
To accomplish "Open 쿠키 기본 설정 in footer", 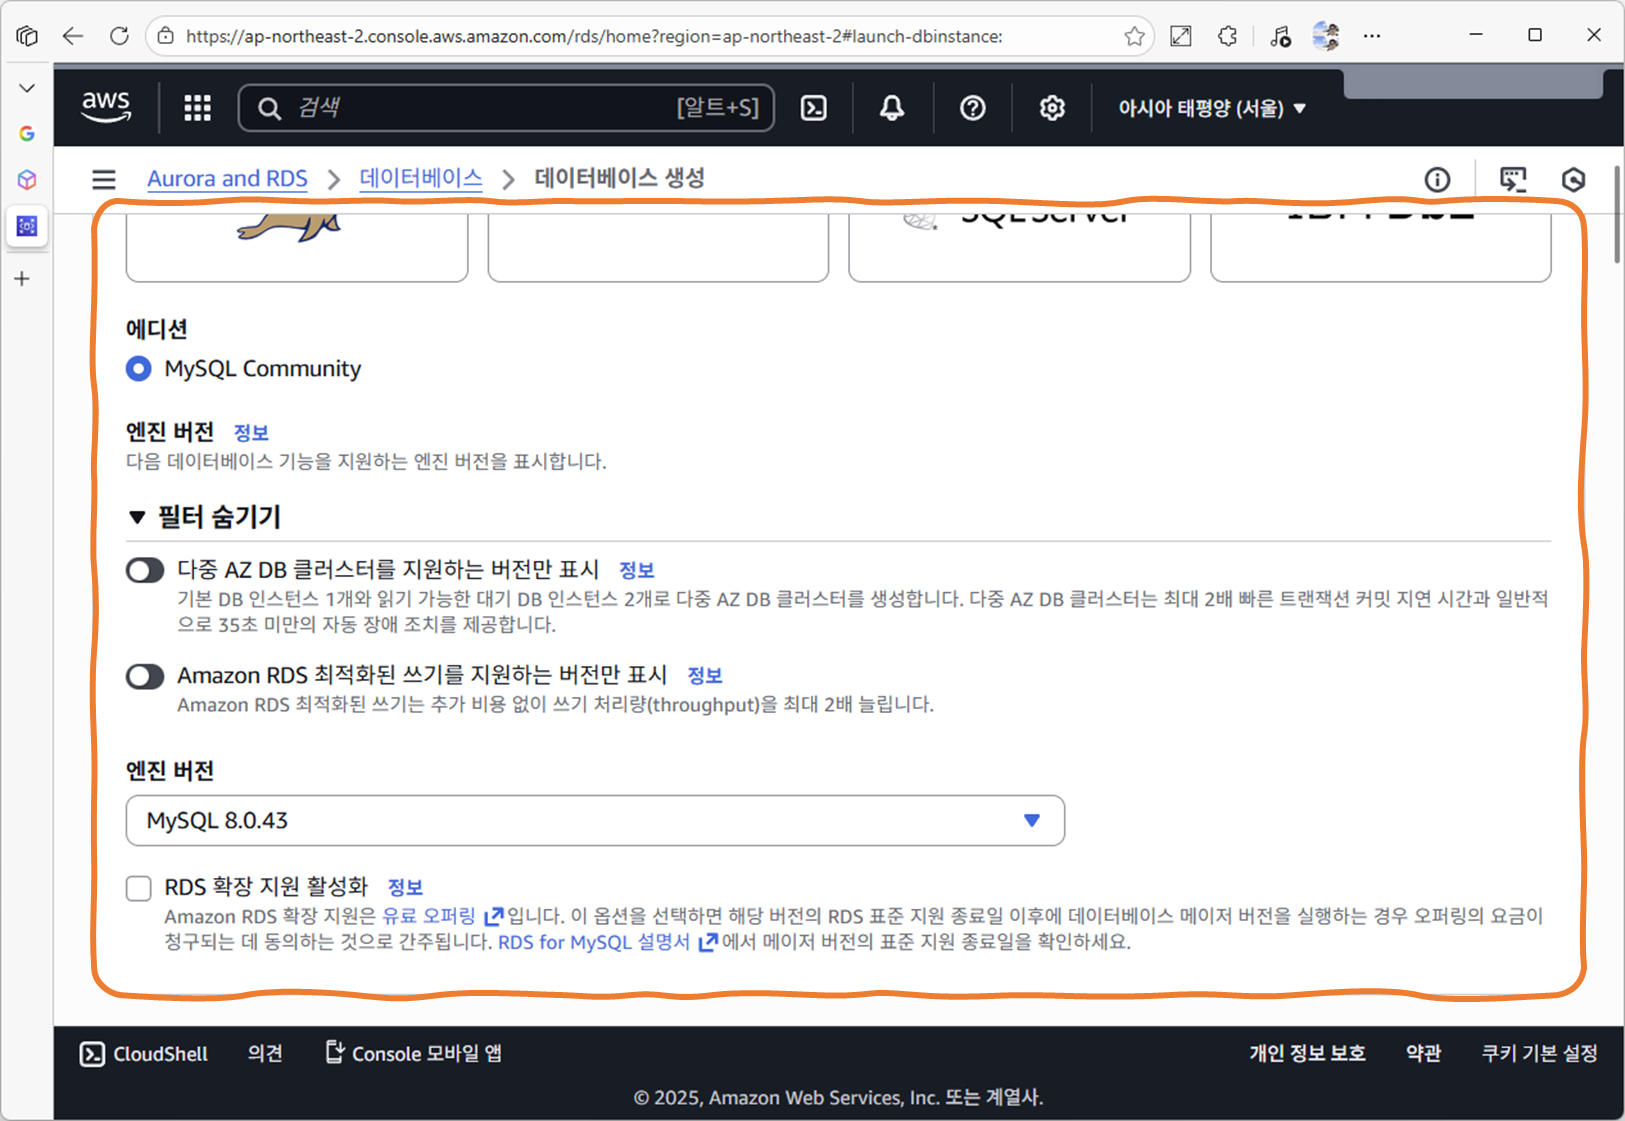I will 1539,1054.
